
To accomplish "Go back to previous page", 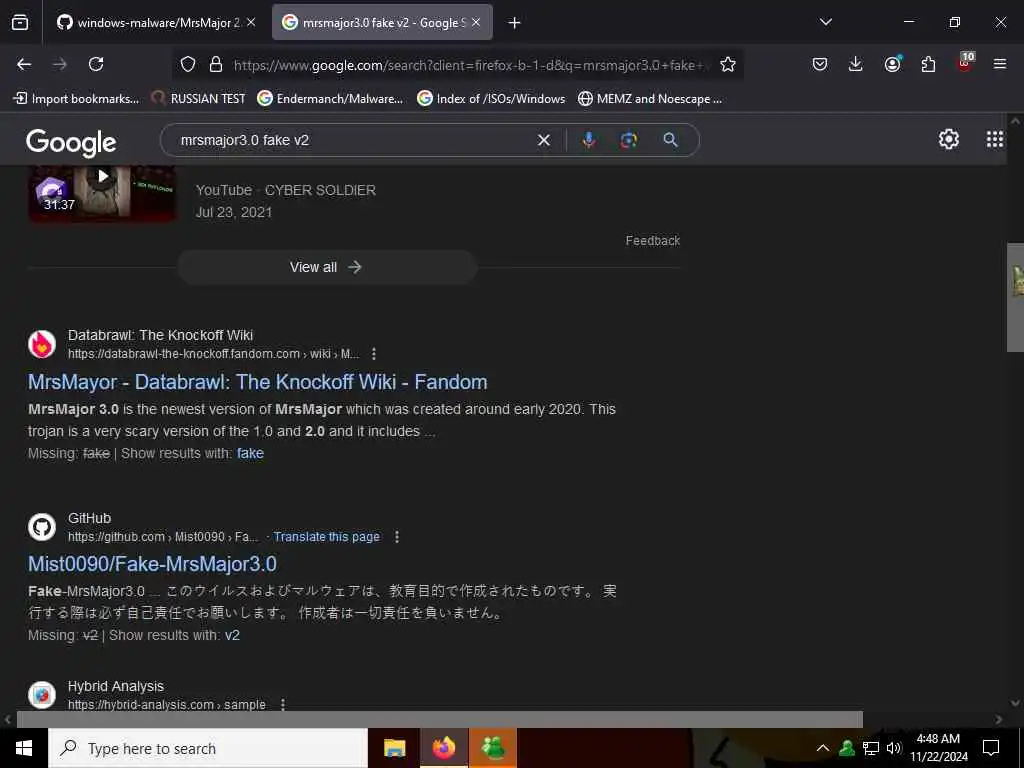I will [x=24, y=64].
